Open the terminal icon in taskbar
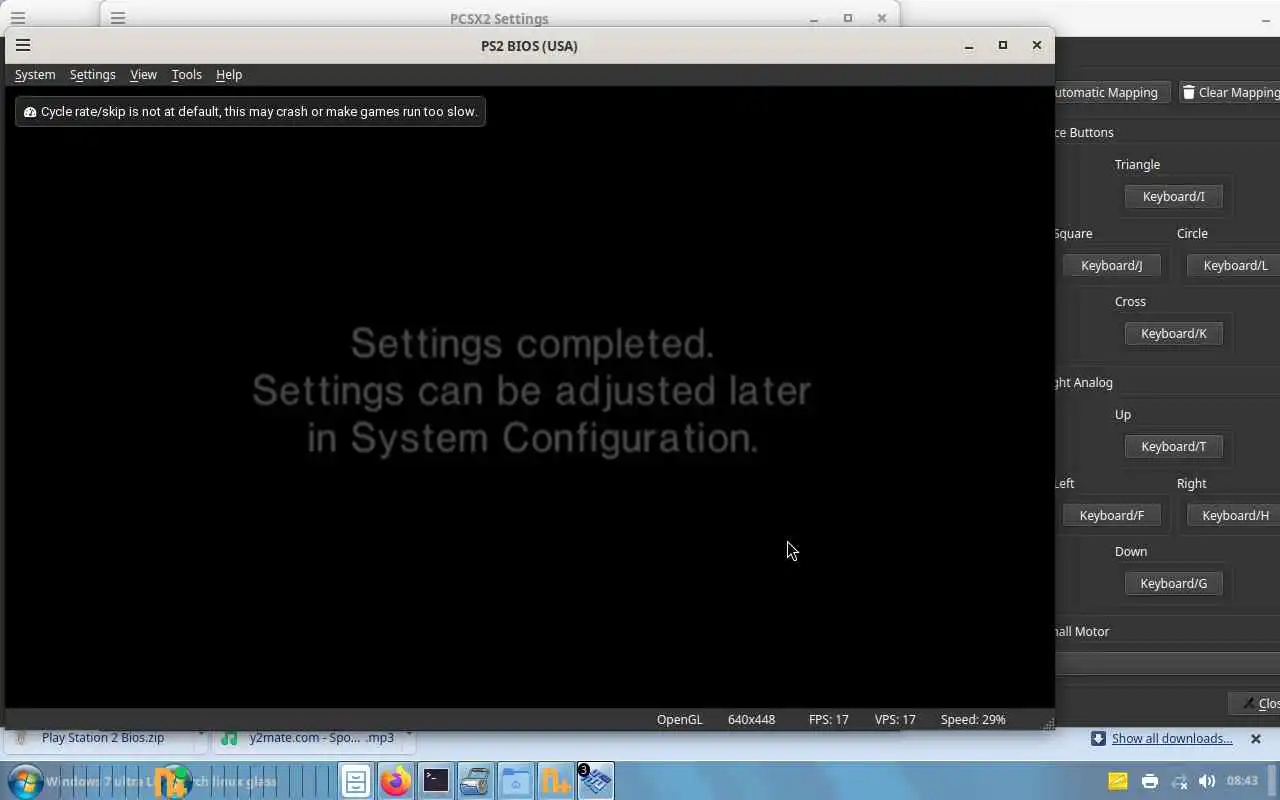The height and width of the screenshot is (800, 1280). coord(435,781)
